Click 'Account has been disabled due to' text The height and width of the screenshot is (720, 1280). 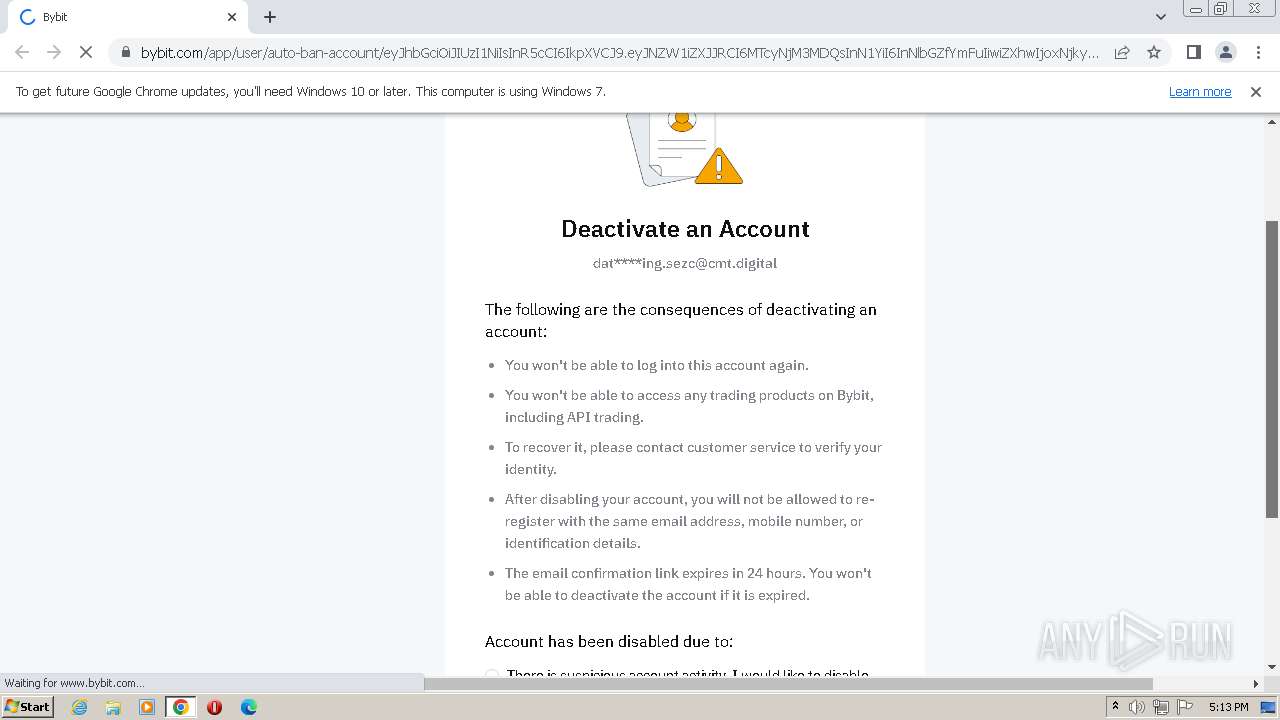click(609, 641)
